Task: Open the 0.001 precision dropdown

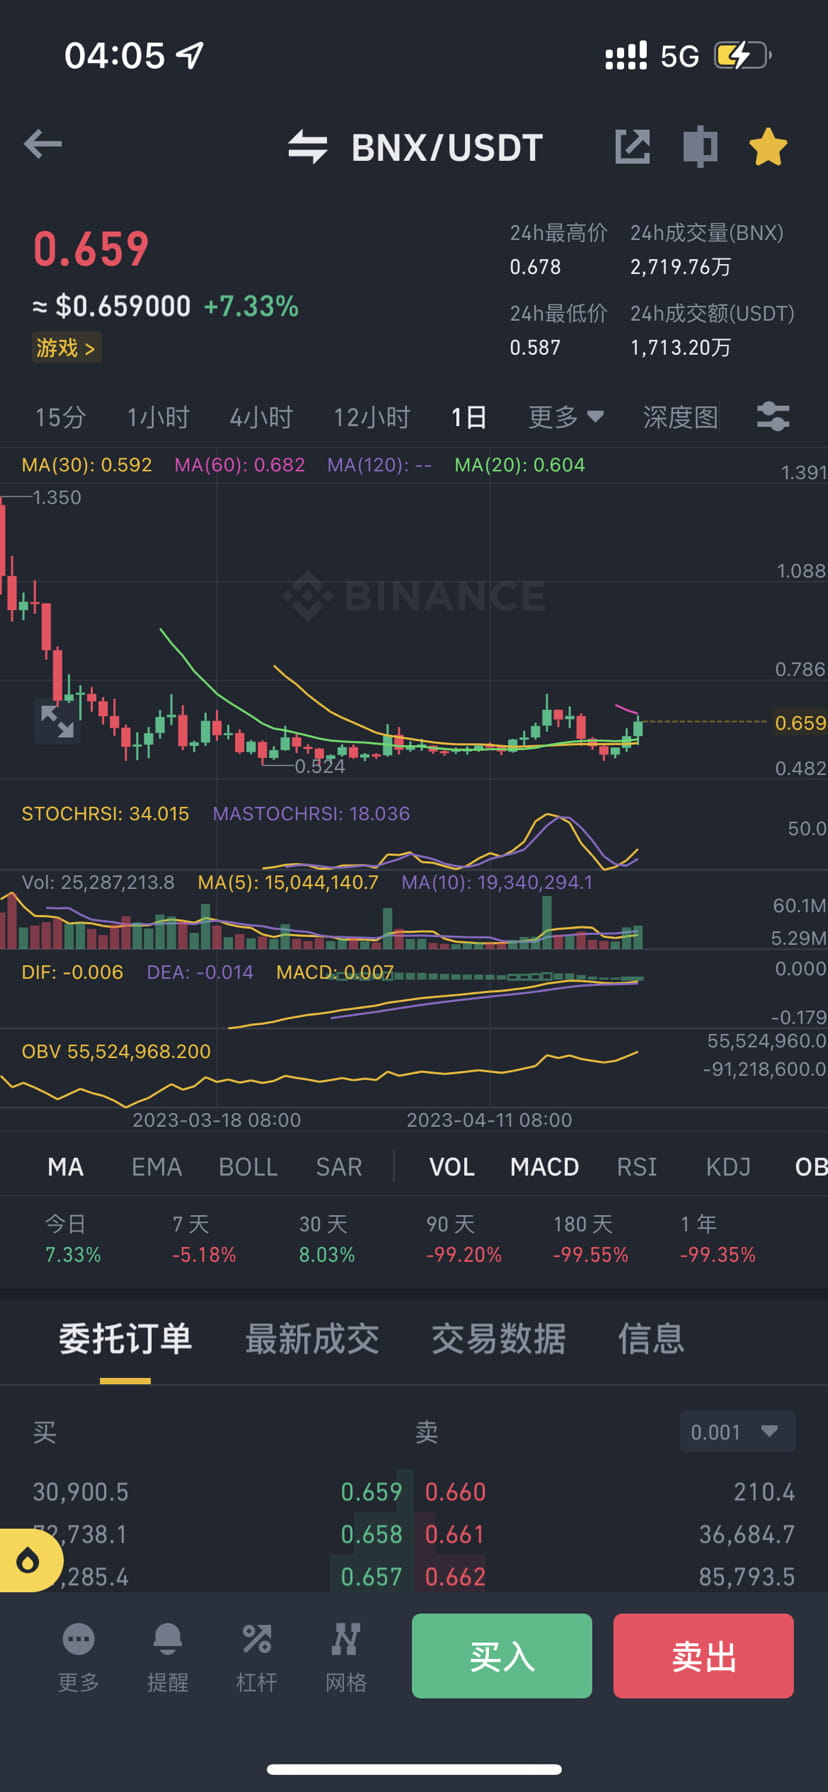Action: [738, 1432]
